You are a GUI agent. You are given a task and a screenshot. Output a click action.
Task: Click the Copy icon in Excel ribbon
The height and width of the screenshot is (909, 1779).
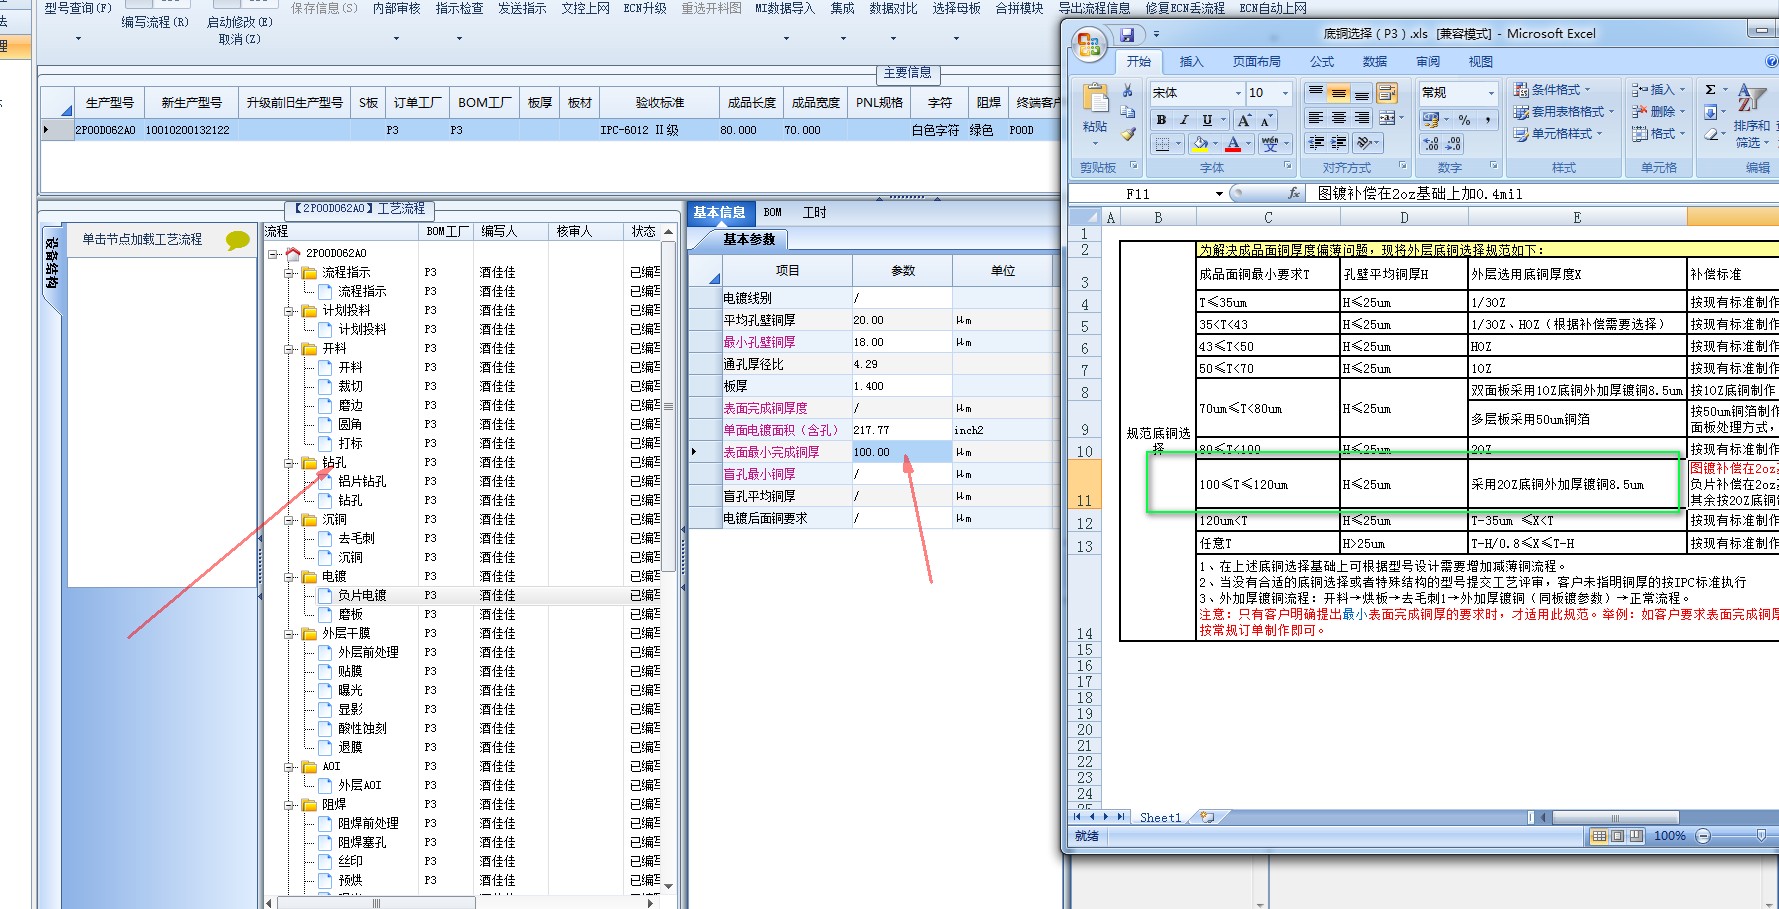pyautogui.click(x=1127, y=112)
